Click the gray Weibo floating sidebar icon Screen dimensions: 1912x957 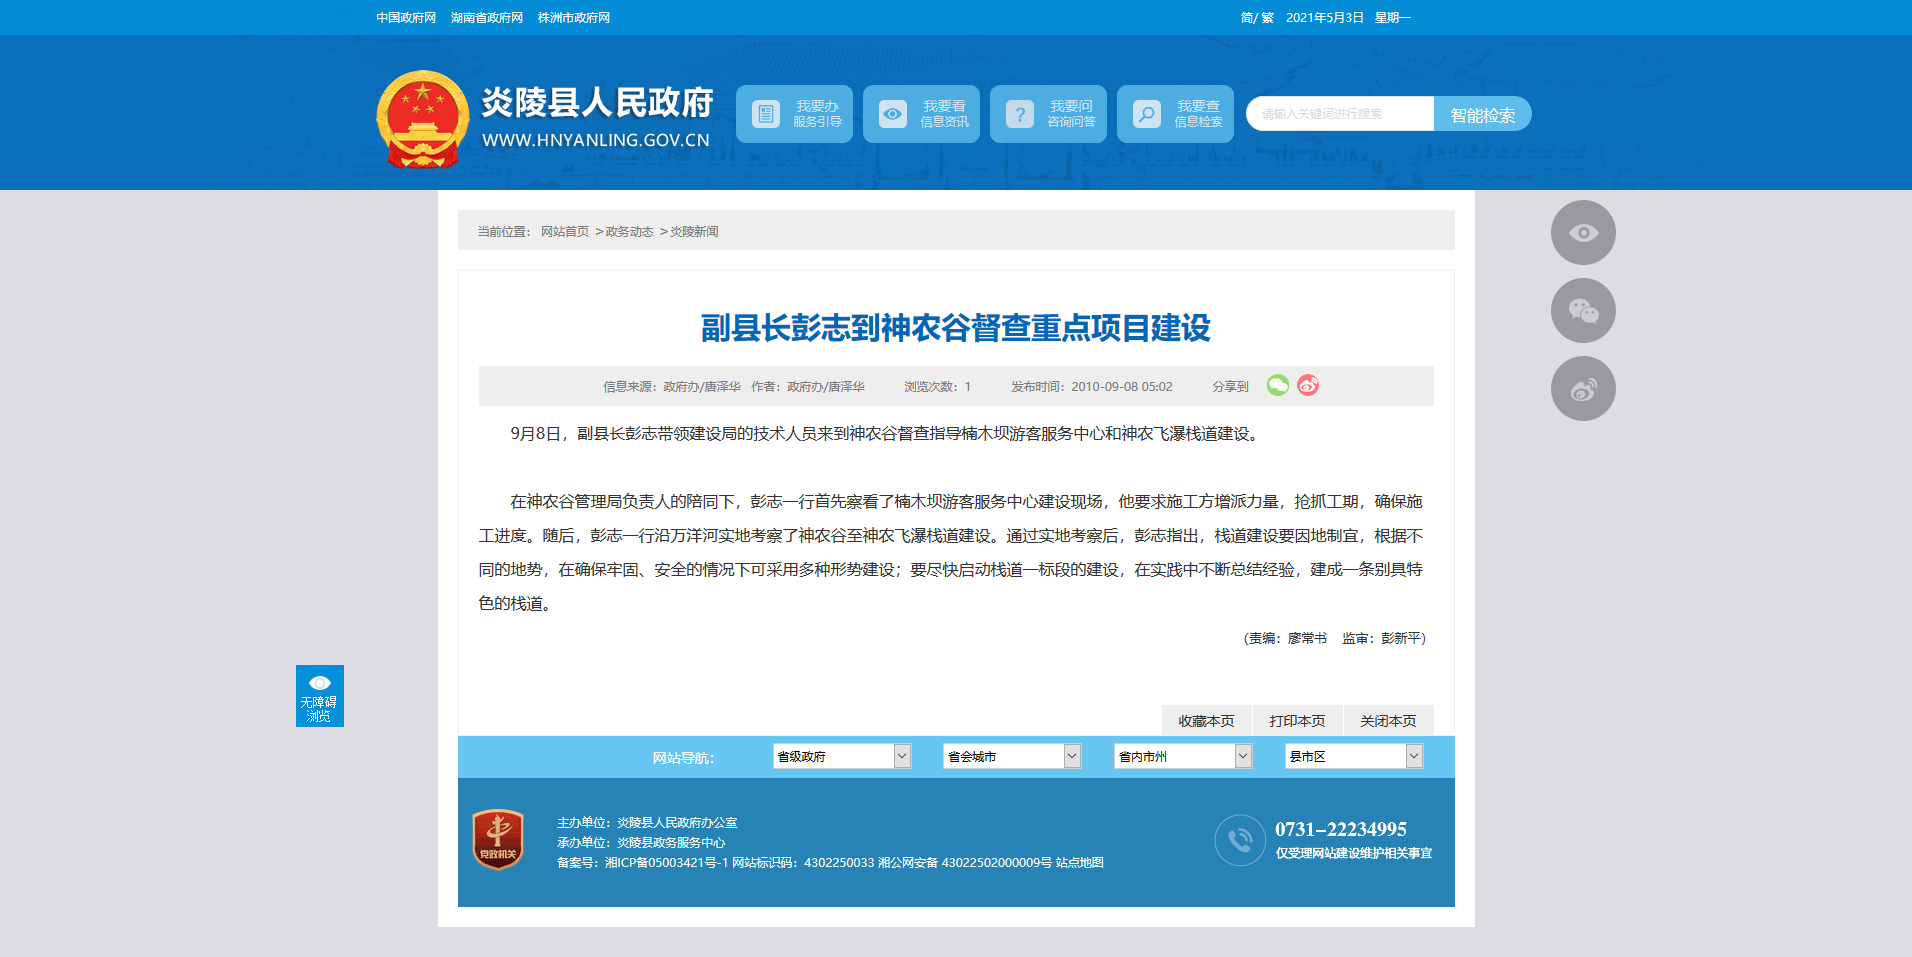point(1583,389)
